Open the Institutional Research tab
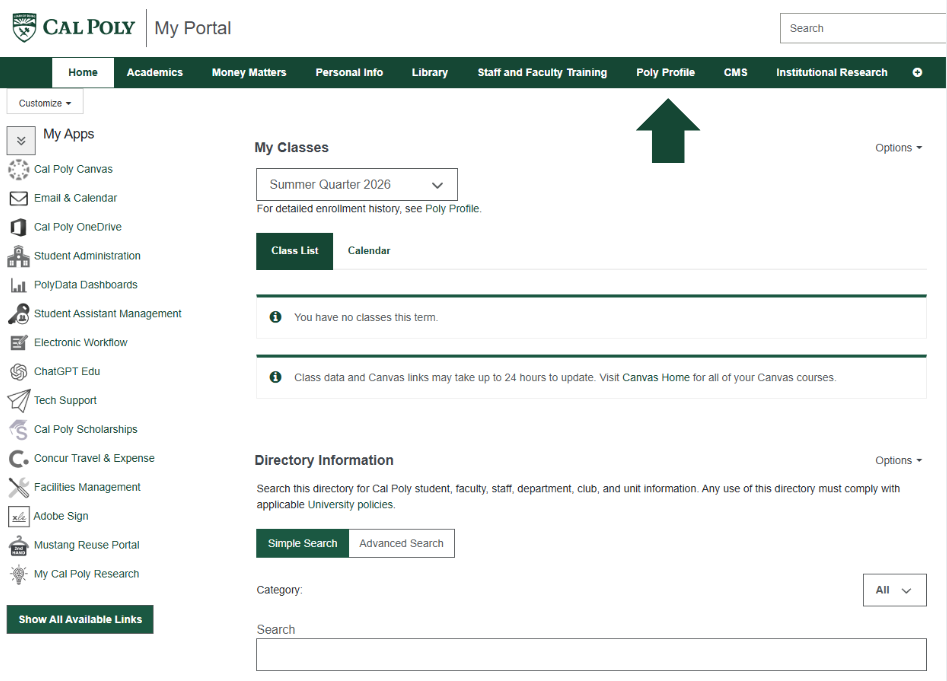 coord(832,72)
